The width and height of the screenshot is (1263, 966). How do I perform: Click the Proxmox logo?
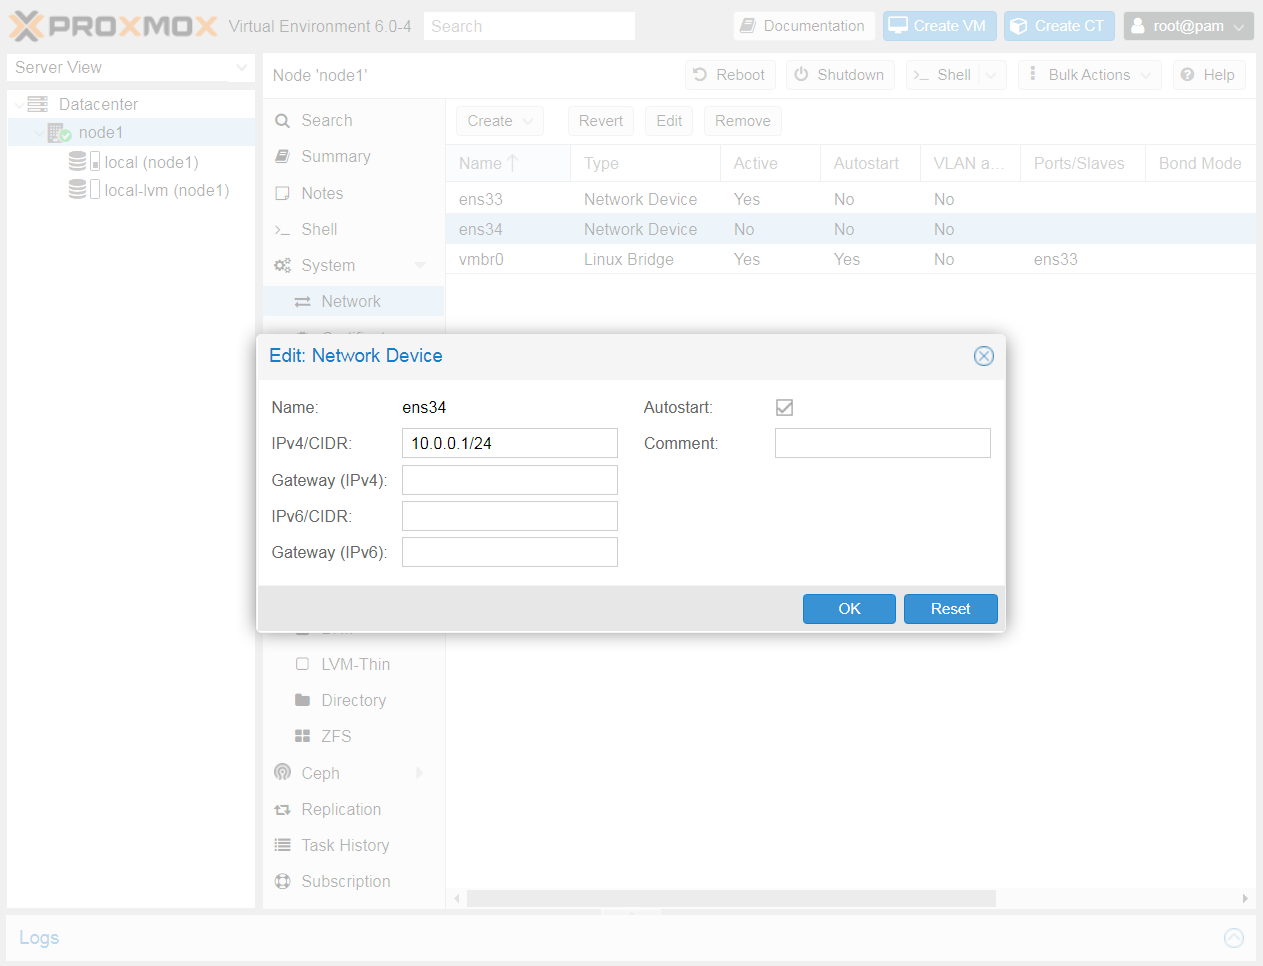pos(113,26)
